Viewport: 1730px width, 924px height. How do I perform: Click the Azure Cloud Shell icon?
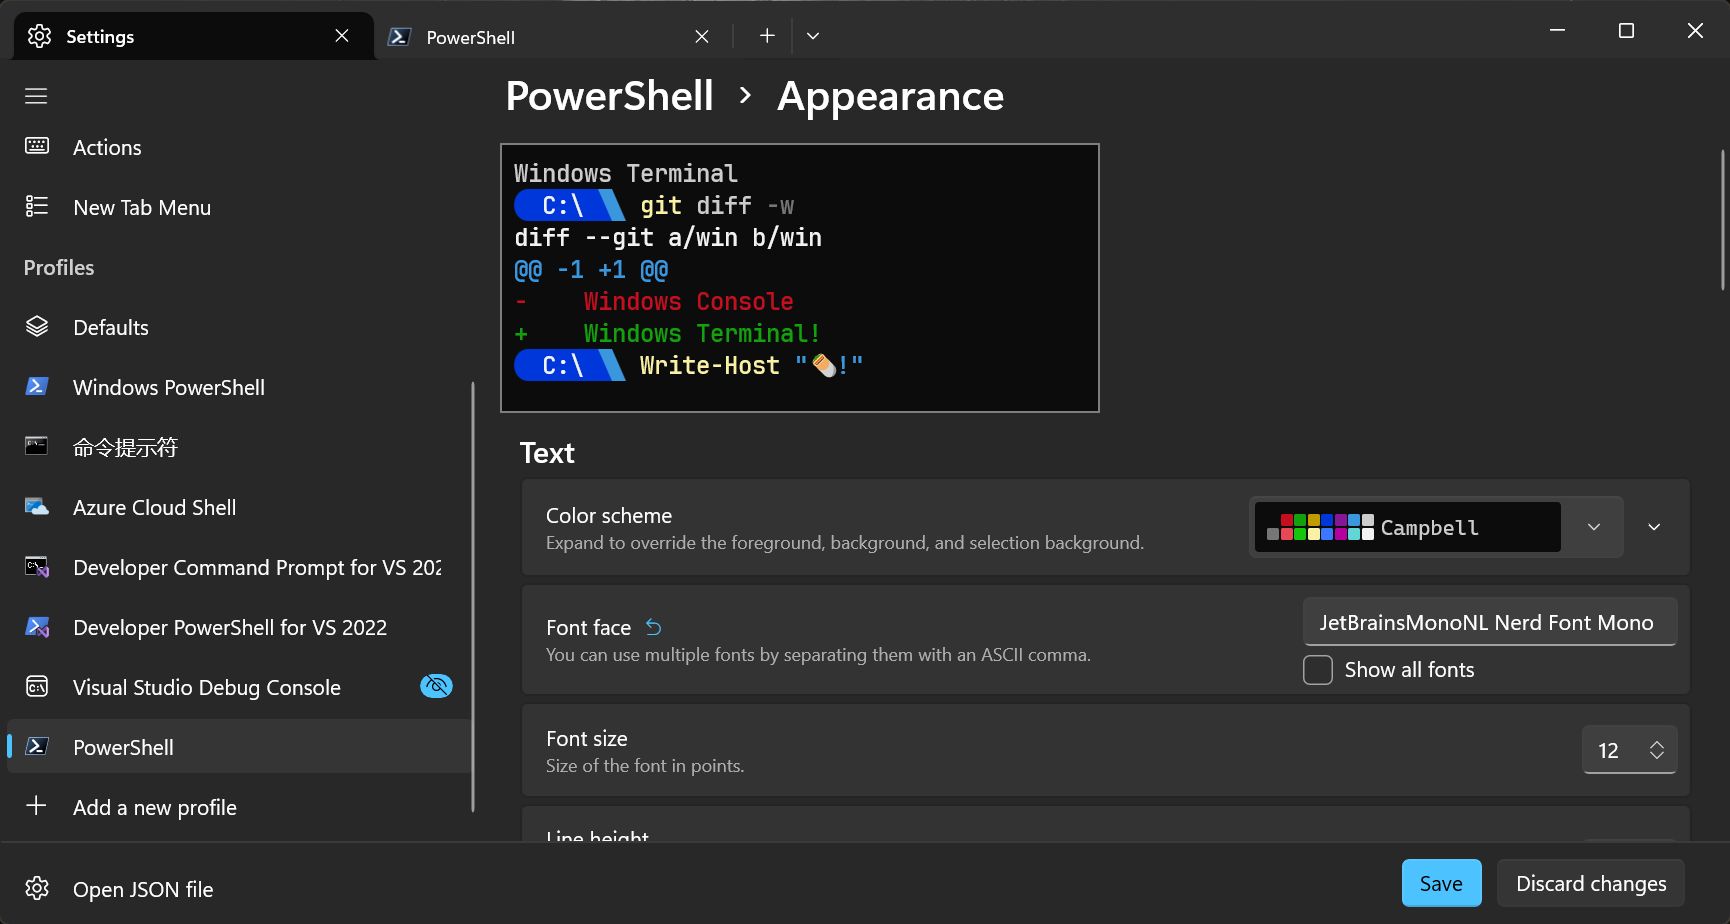[37, 506]
